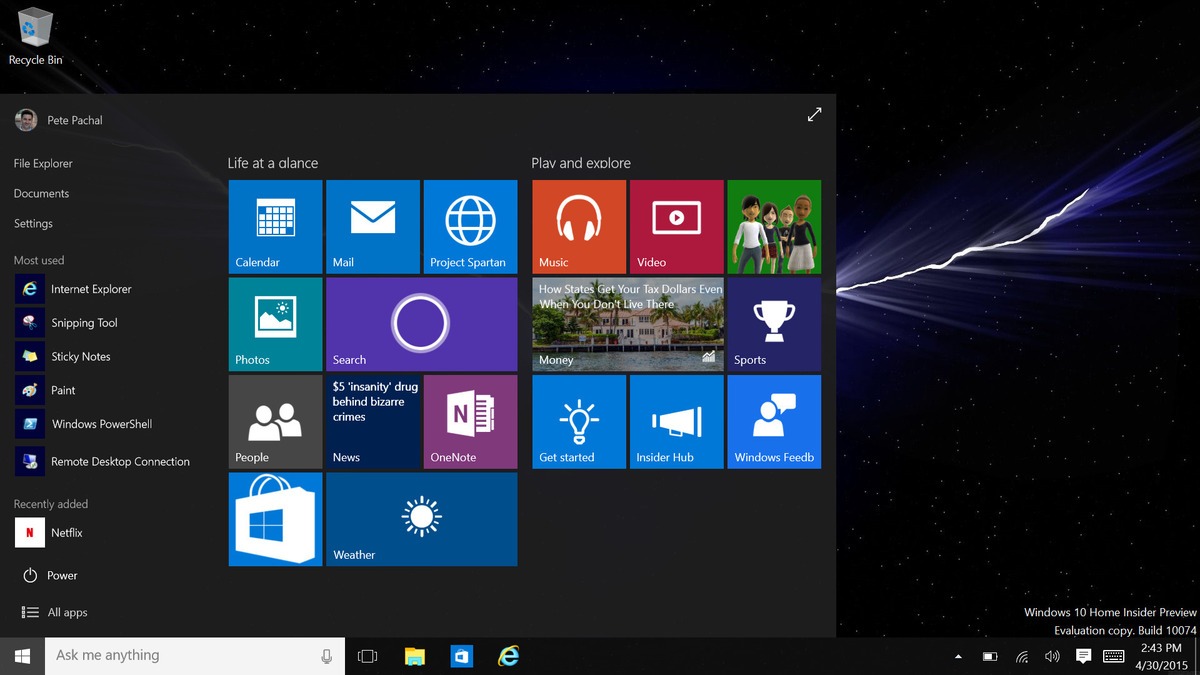Launch Windows PowerShell from Most used
Image resolution: width=1200 pixels, height=675 pixels.
tap(84, 424)
